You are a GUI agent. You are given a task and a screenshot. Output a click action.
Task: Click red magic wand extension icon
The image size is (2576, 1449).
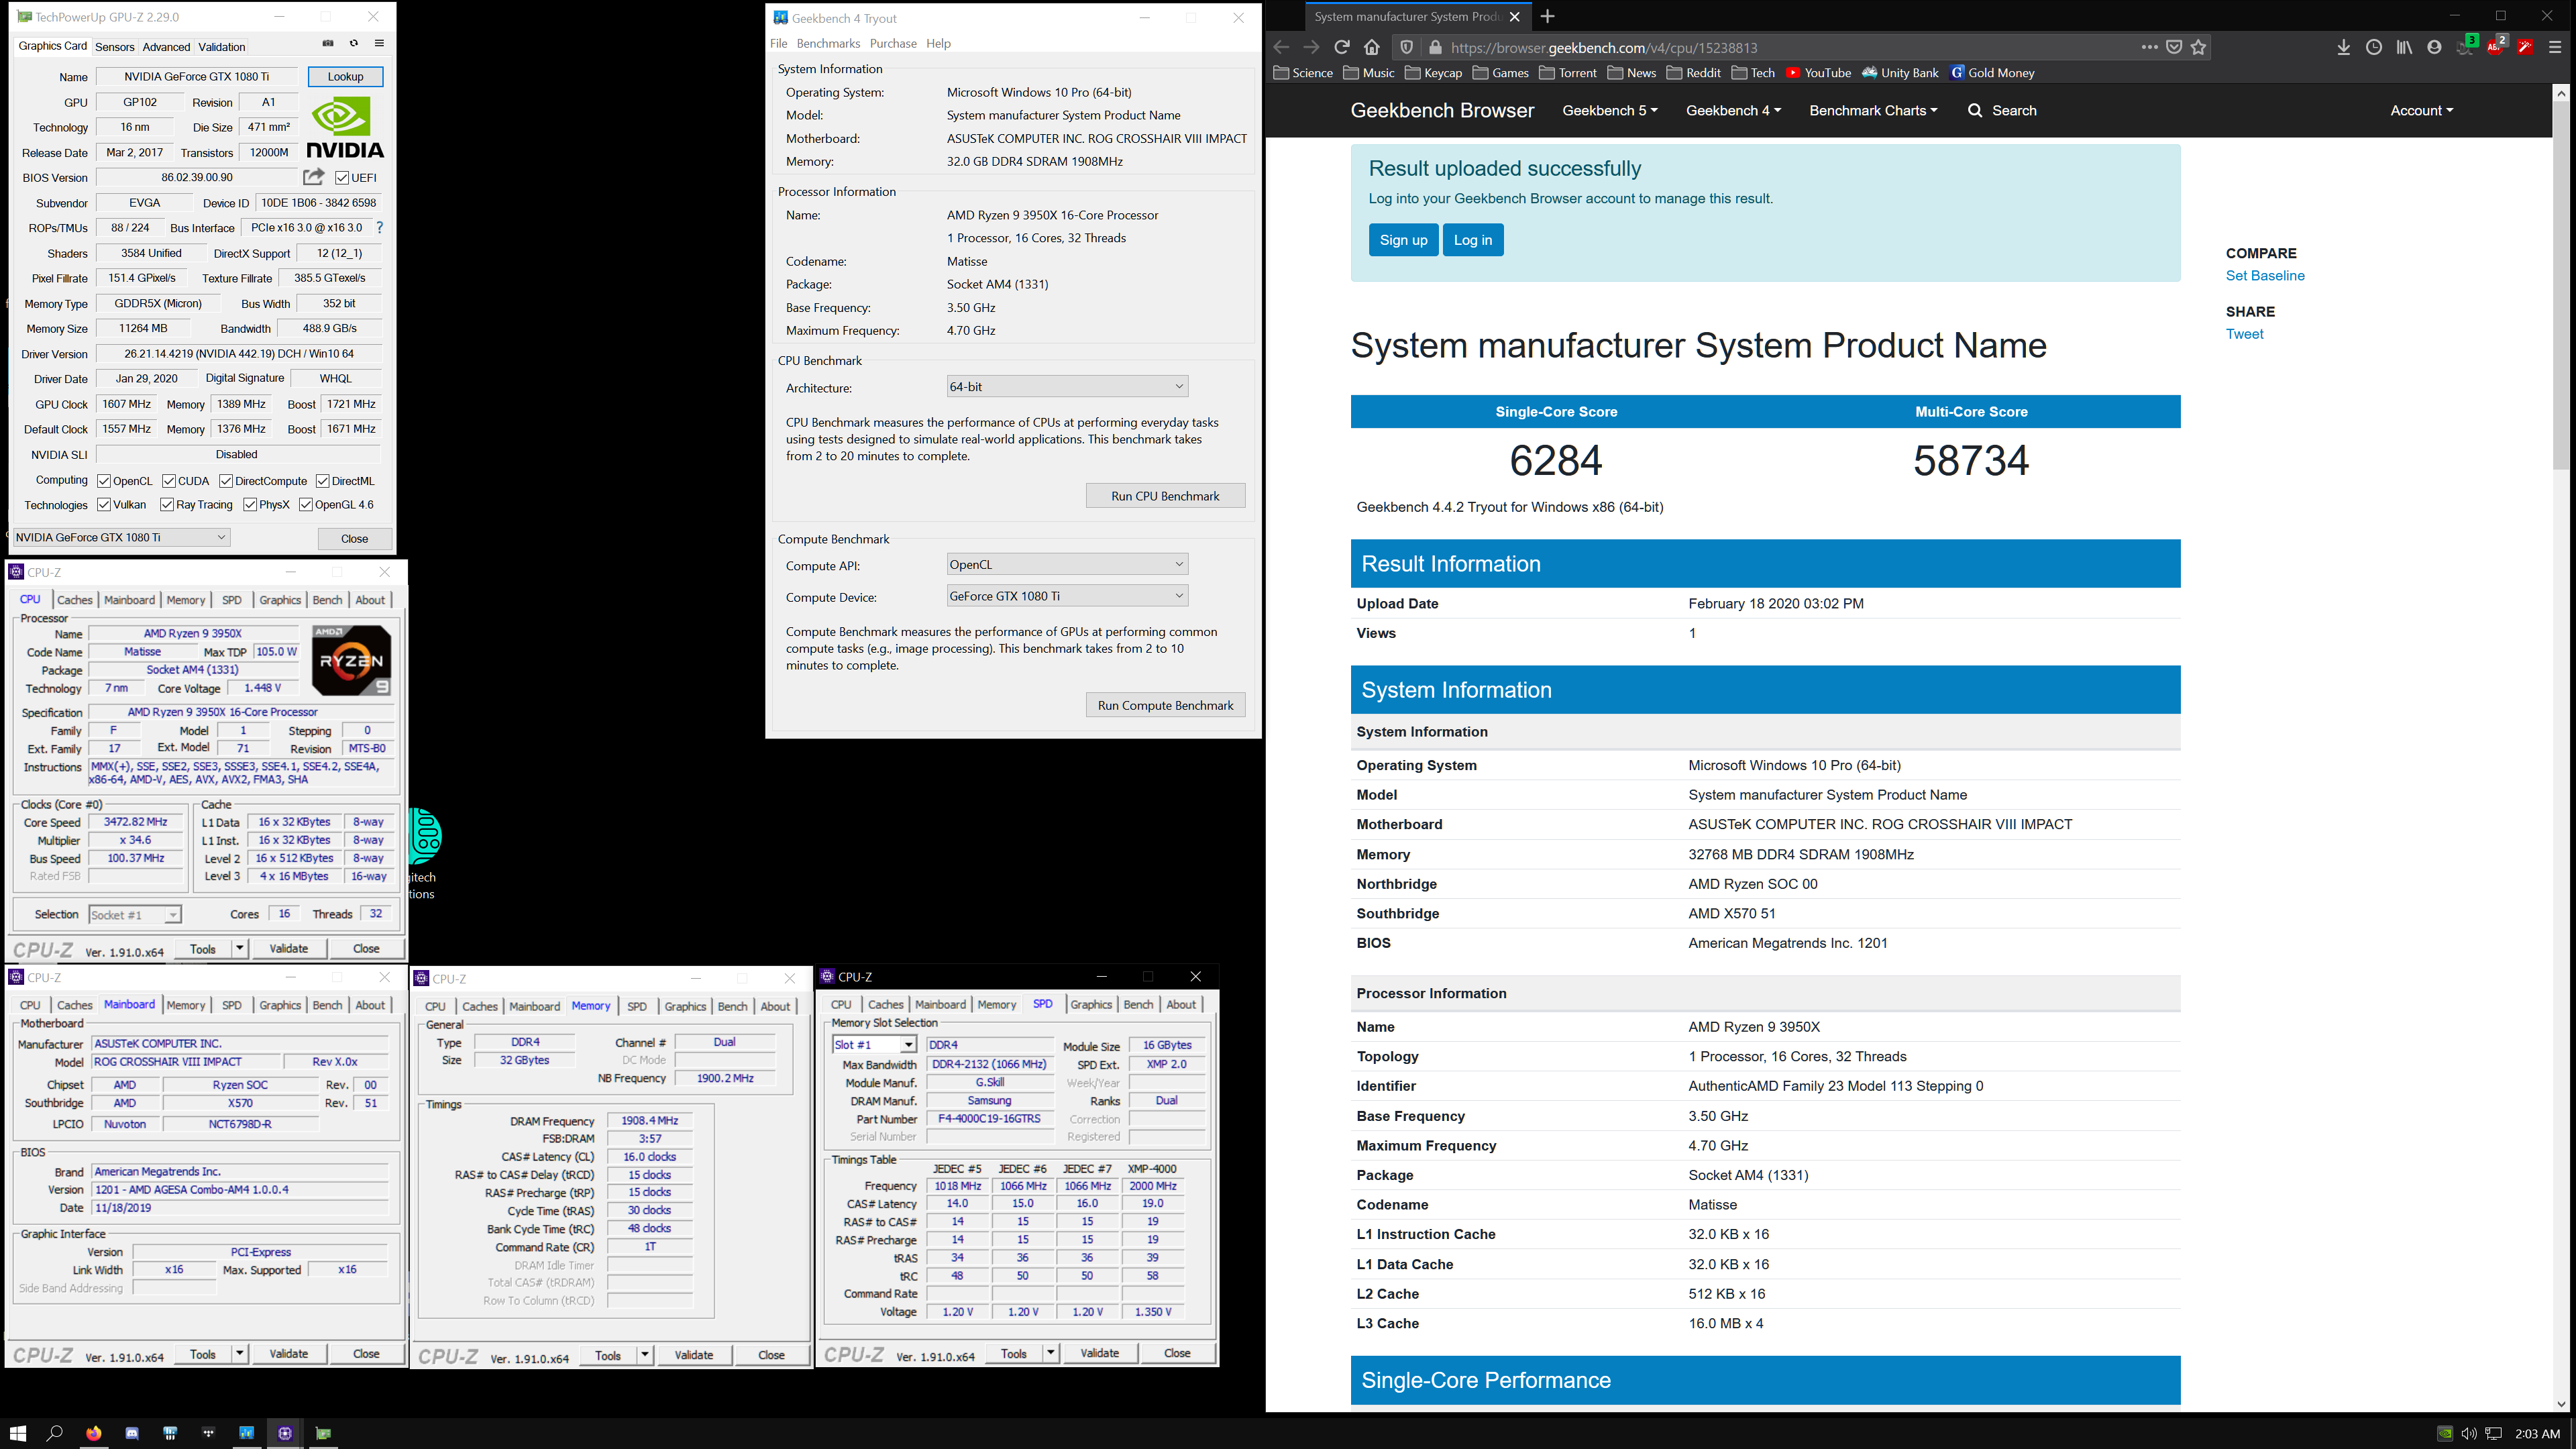click(2525, 47)
